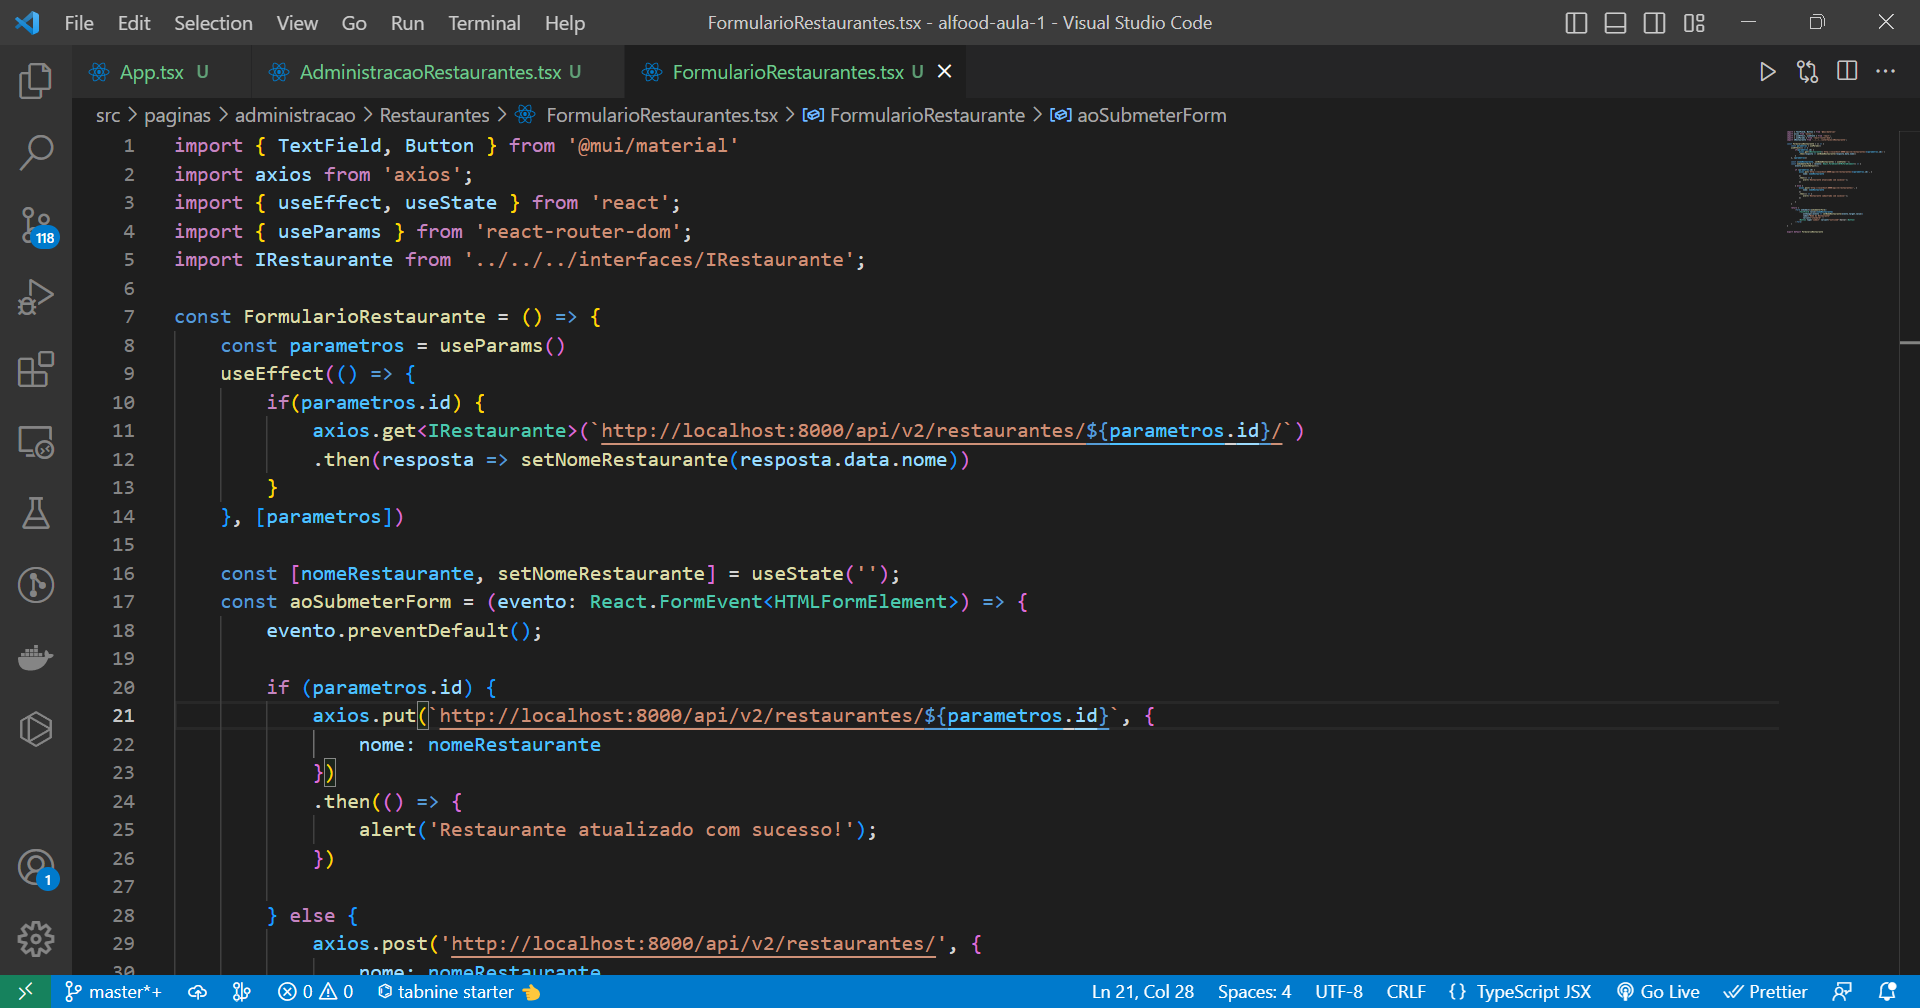1920x1008 pixels.
Task: Click the git graph icon in status bar
Action: [241, 992]
